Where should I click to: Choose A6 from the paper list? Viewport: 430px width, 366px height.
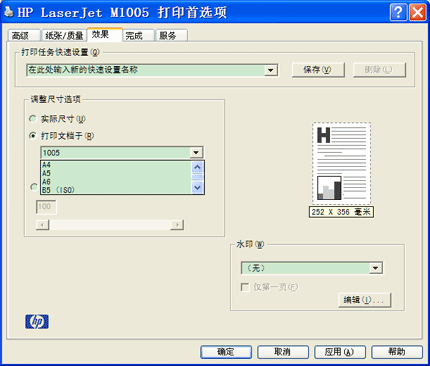tap(116, 182)
